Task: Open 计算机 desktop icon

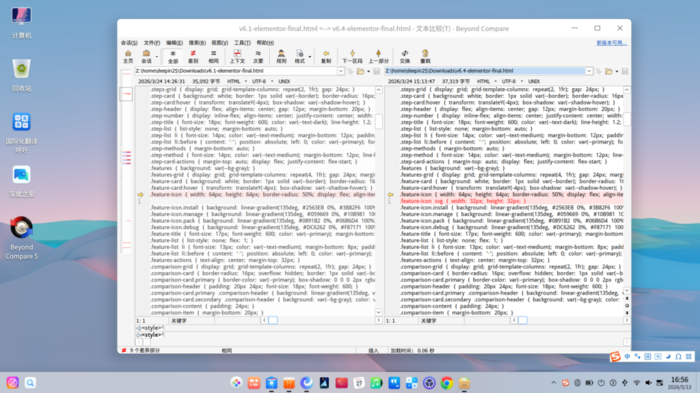Action: click(21, 22)
